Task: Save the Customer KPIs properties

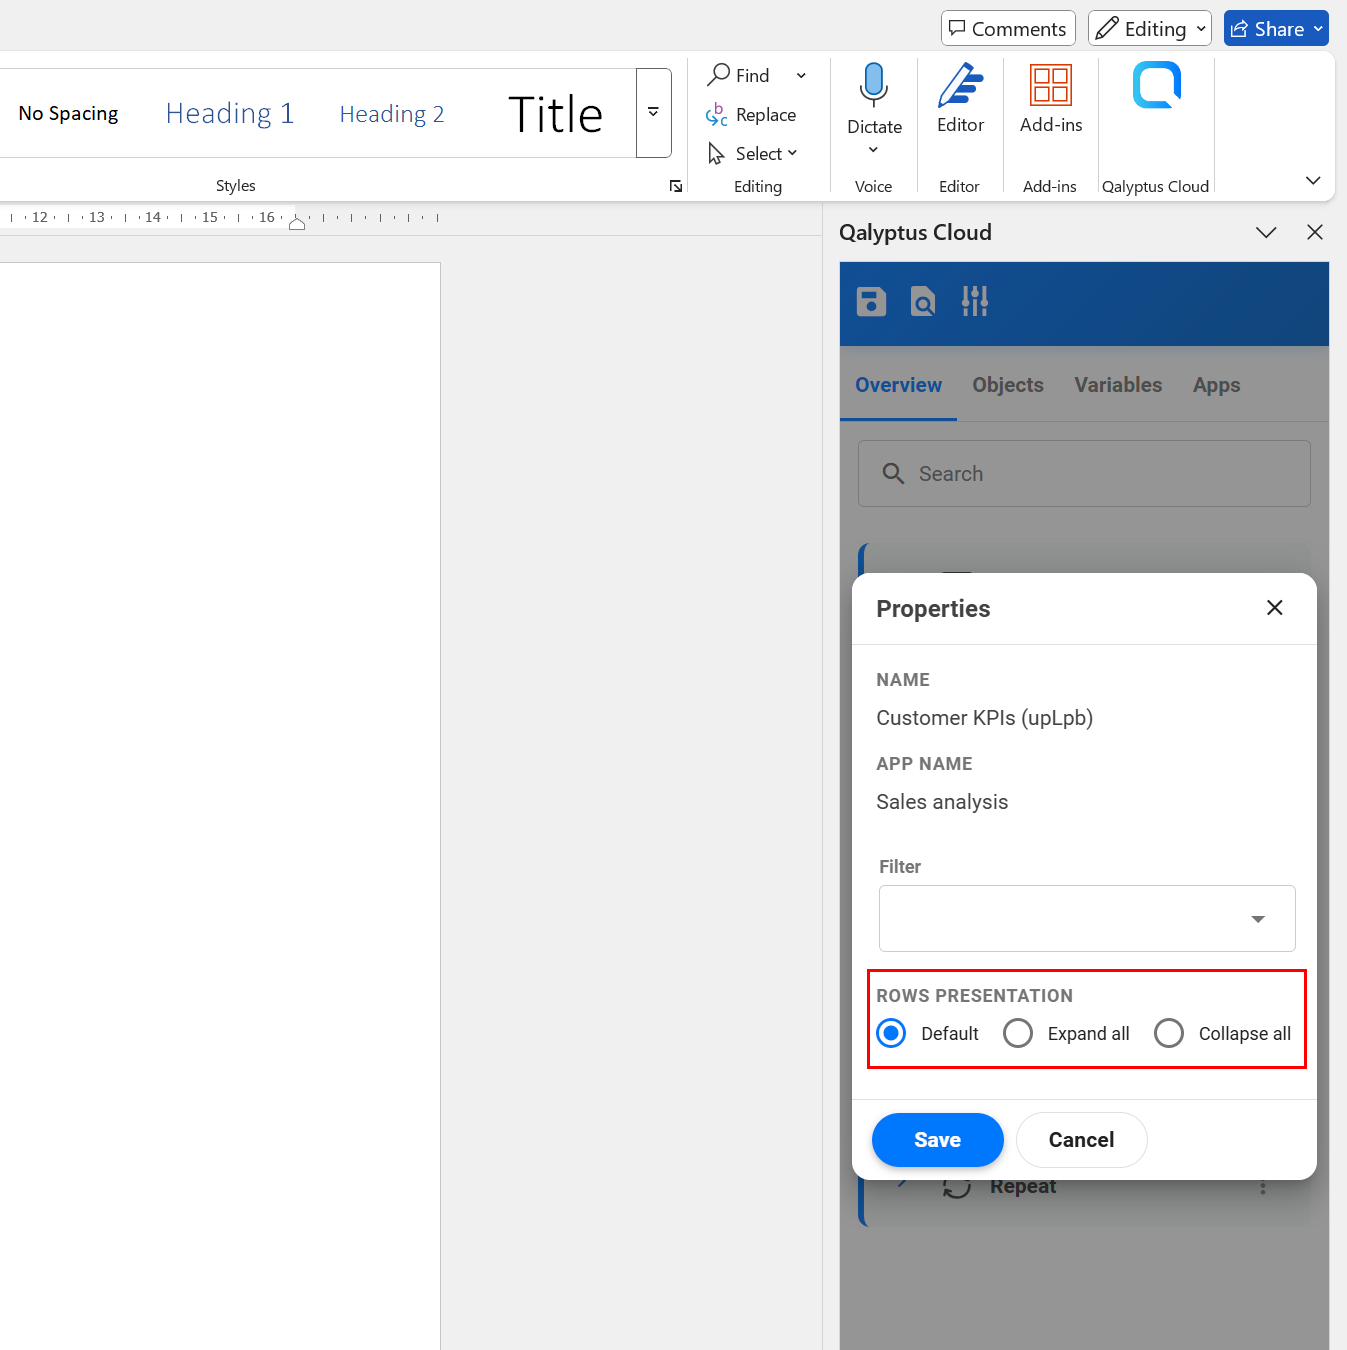Action: point(937,1139)
